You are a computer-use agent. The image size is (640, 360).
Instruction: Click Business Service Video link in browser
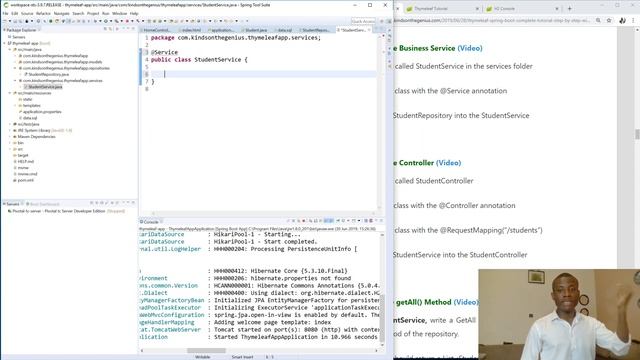pos(470,48)
